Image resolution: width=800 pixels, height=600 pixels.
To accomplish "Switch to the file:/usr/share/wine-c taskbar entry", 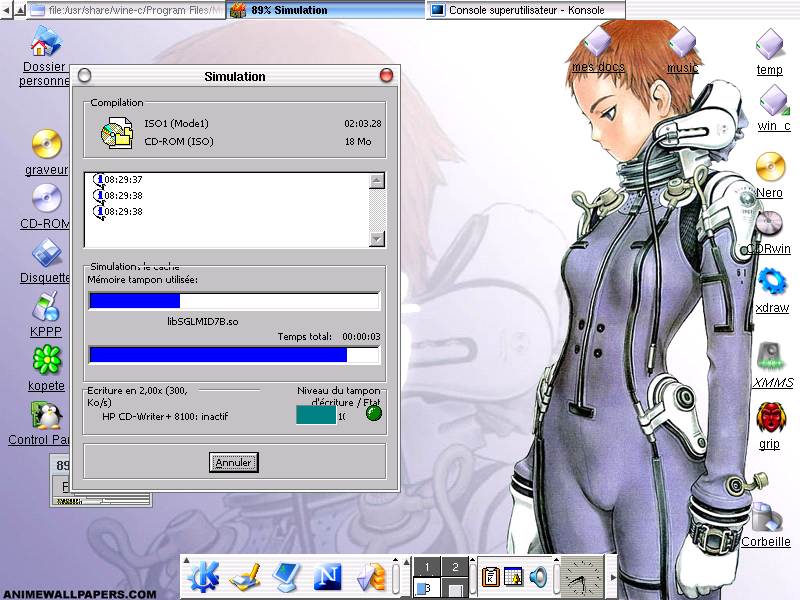I will pos(127,10).
